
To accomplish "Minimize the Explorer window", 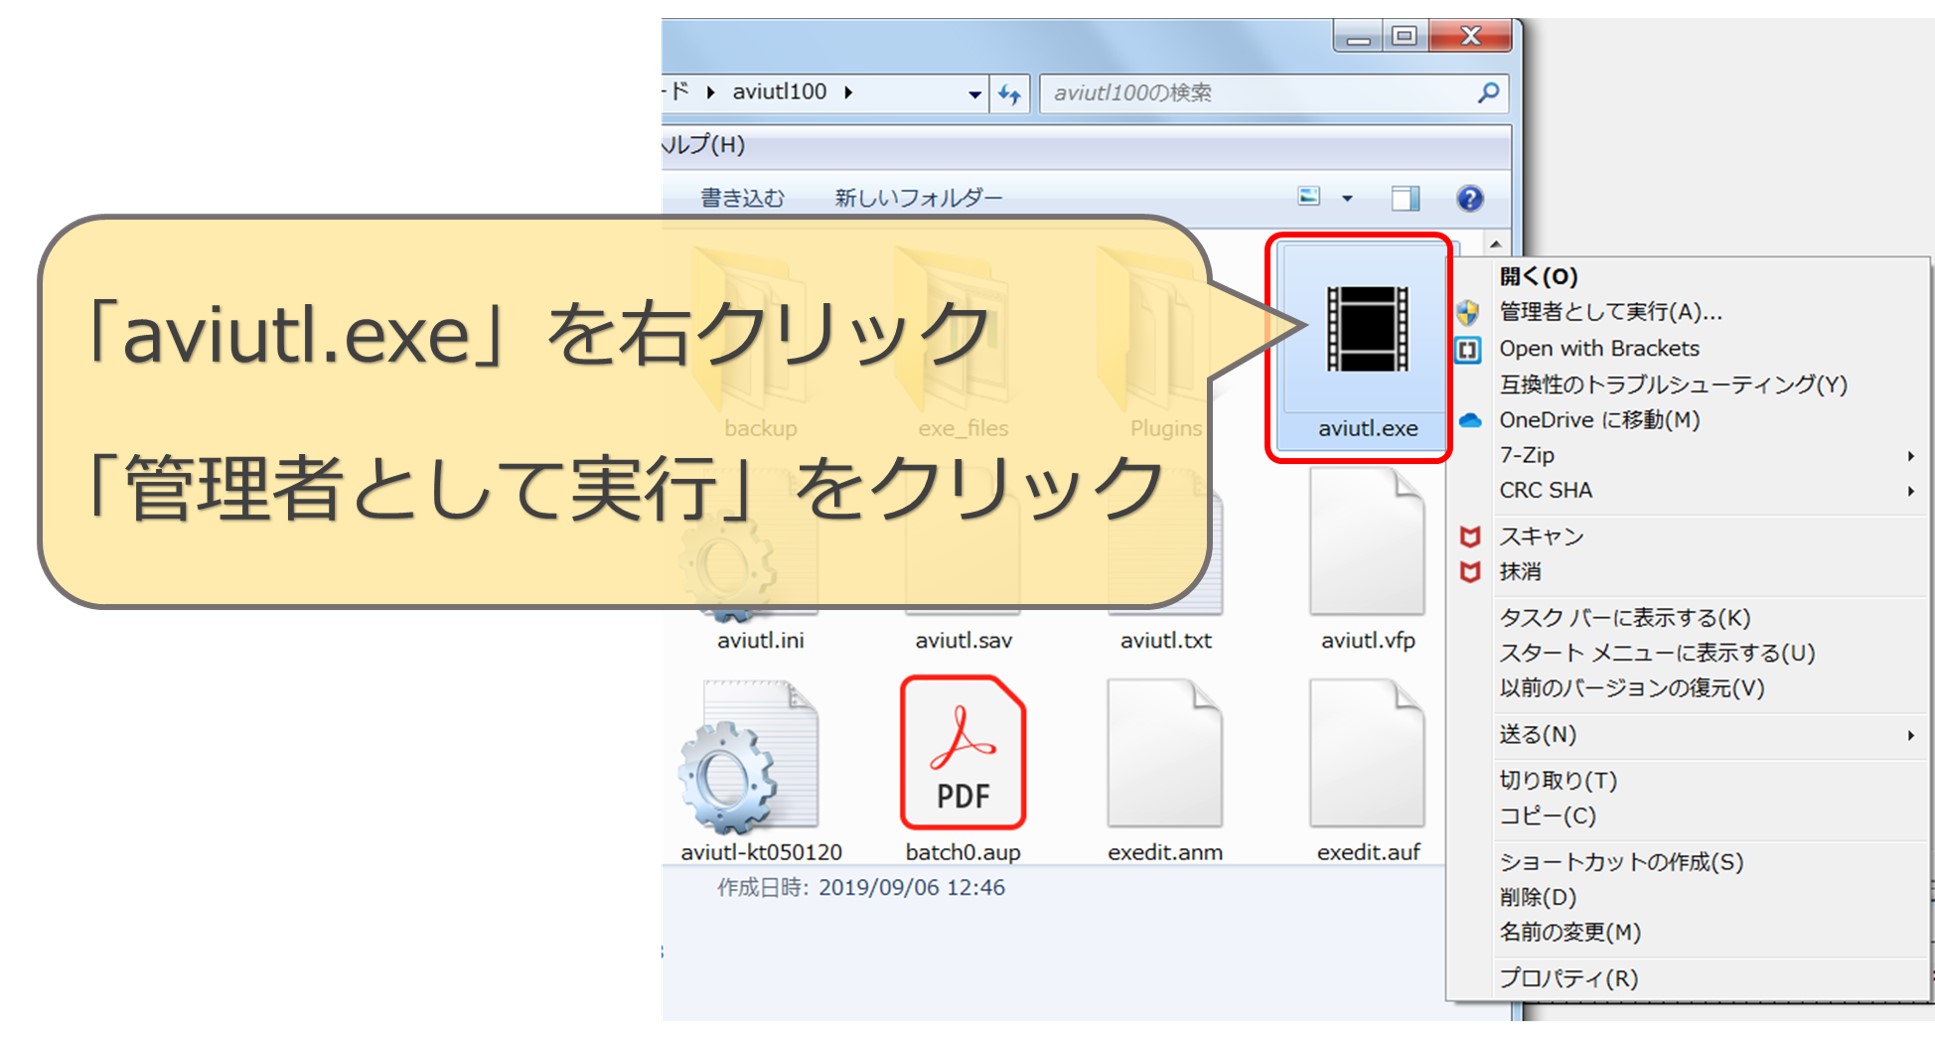I will (1358, 37).
